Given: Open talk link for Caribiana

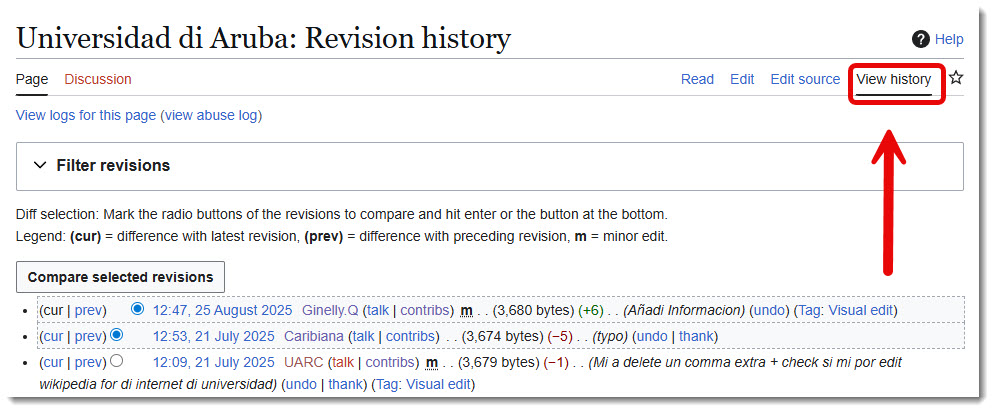Looking at the screenshot, I should (x=363, y=337).
